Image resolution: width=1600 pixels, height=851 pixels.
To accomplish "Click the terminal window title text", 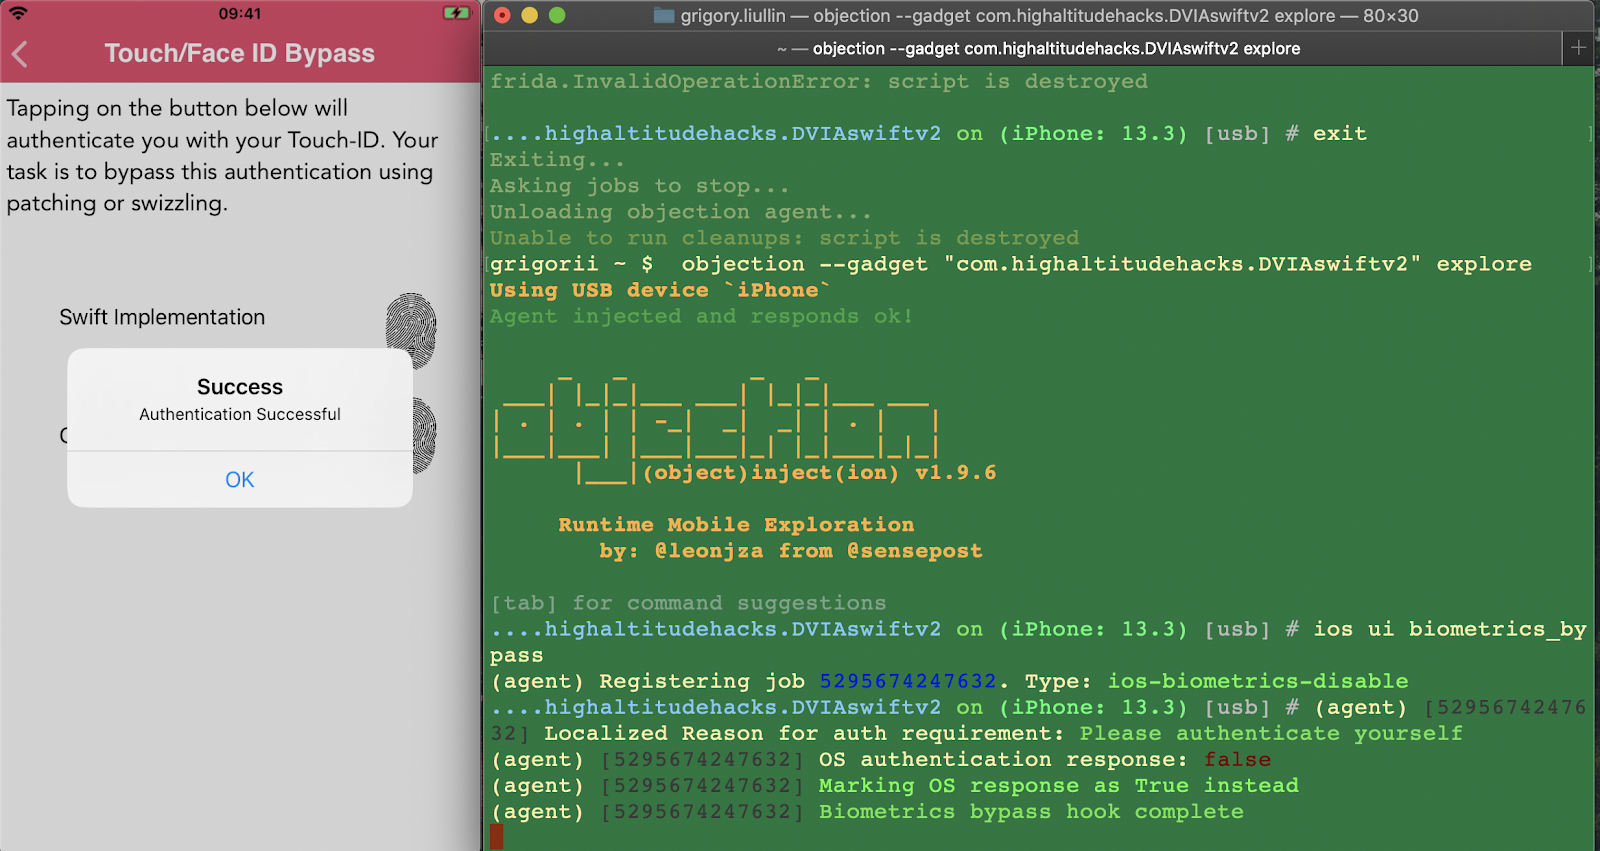I will tap(1050, 15).
